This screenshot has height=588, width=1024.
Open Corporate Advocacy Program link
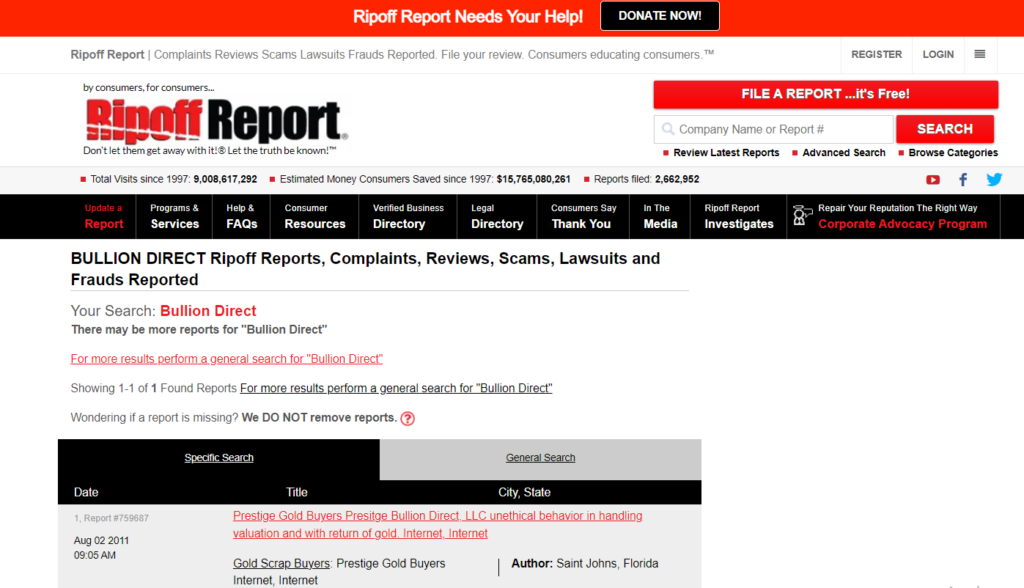pyautogui.click(x=903, y=224)
